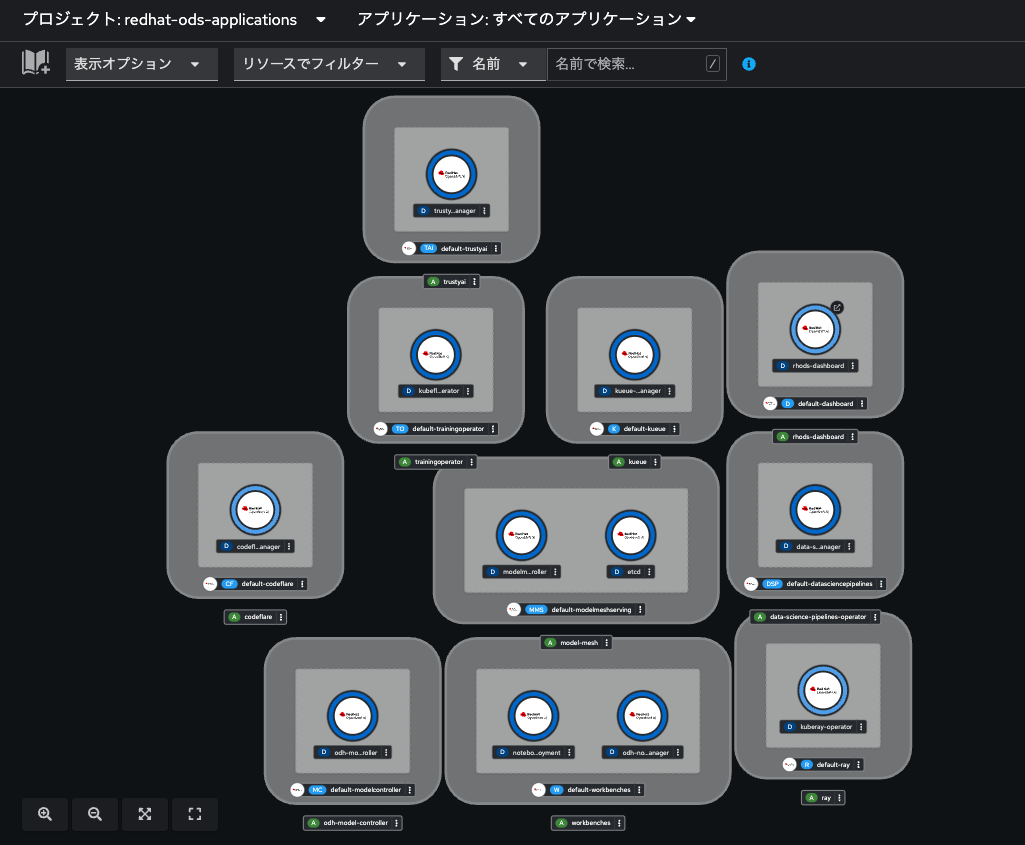Select the codefl...anager deployment node
Image resolution: width=1025 pixels, height=845 pixels.
255,510
